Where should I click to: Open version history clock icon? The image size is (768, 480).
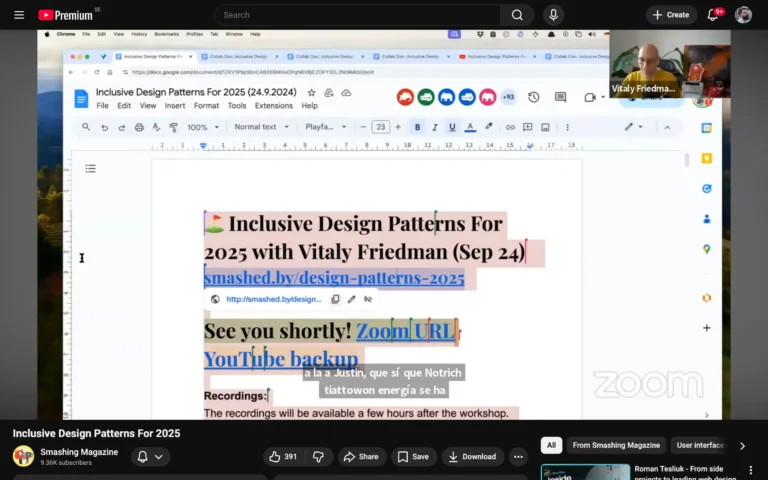click(534, 97)
